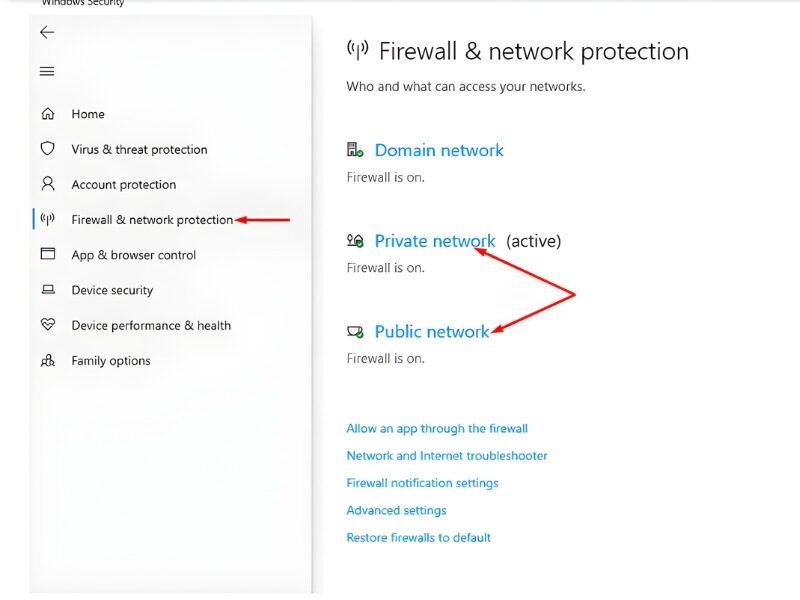Screen dimensions: 800x600
Task: Click the Device performance heart icon
Action: click(47, 325)
